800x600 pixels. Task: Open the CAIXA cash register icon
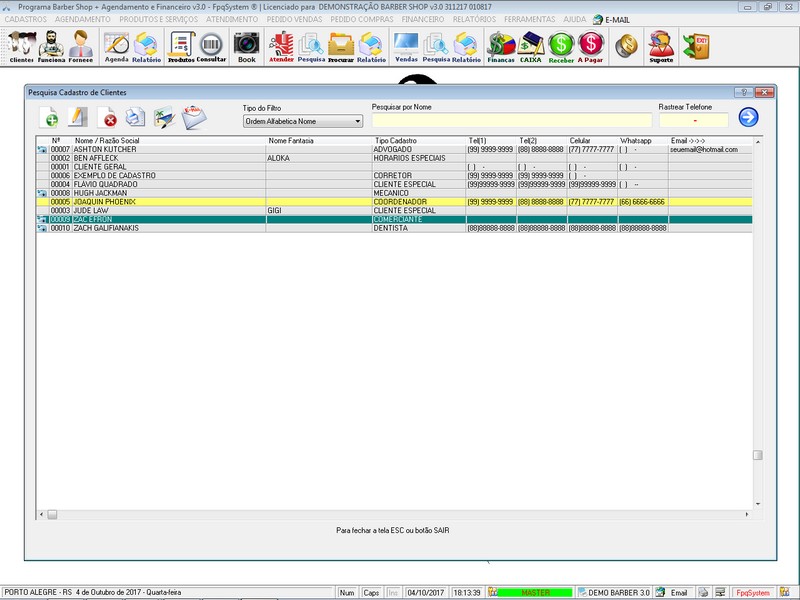tap(530, 46)
